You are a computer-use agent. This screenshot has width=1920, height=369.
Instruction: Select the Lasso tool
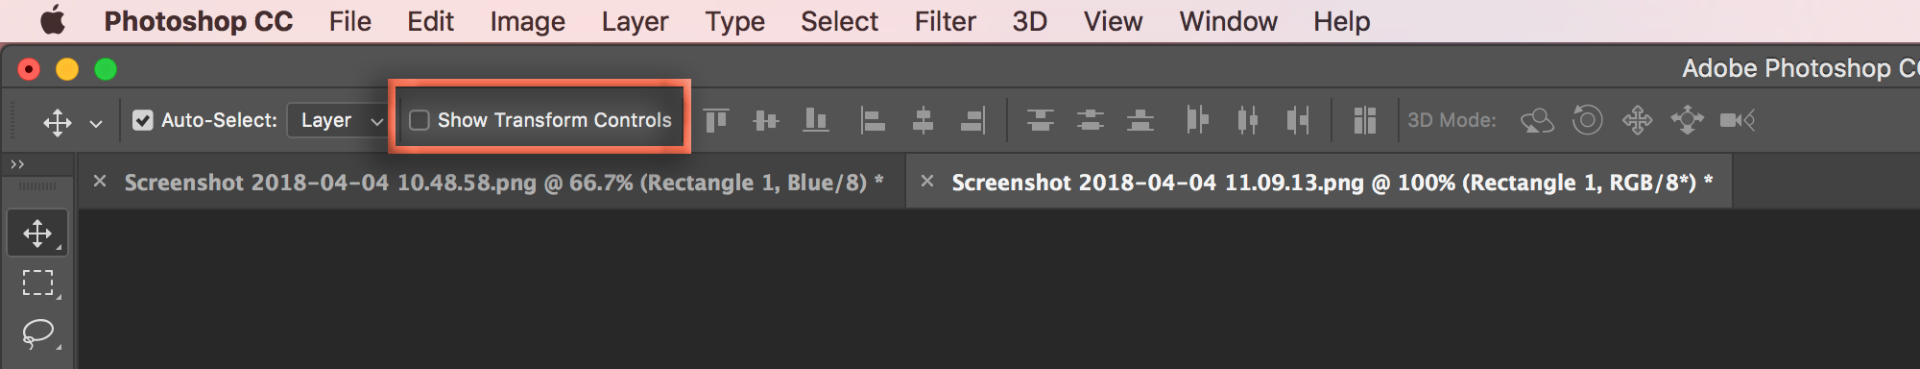[38, 333]
